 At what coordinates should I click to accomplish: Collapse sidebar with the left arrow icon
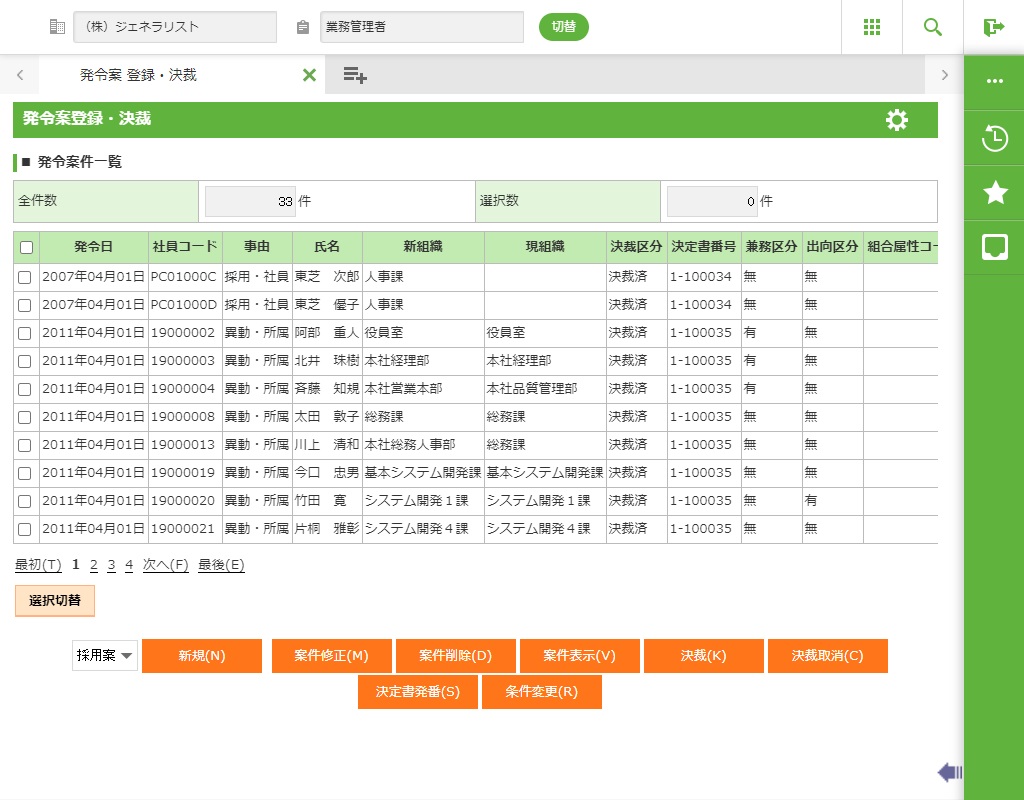point(949,772)
